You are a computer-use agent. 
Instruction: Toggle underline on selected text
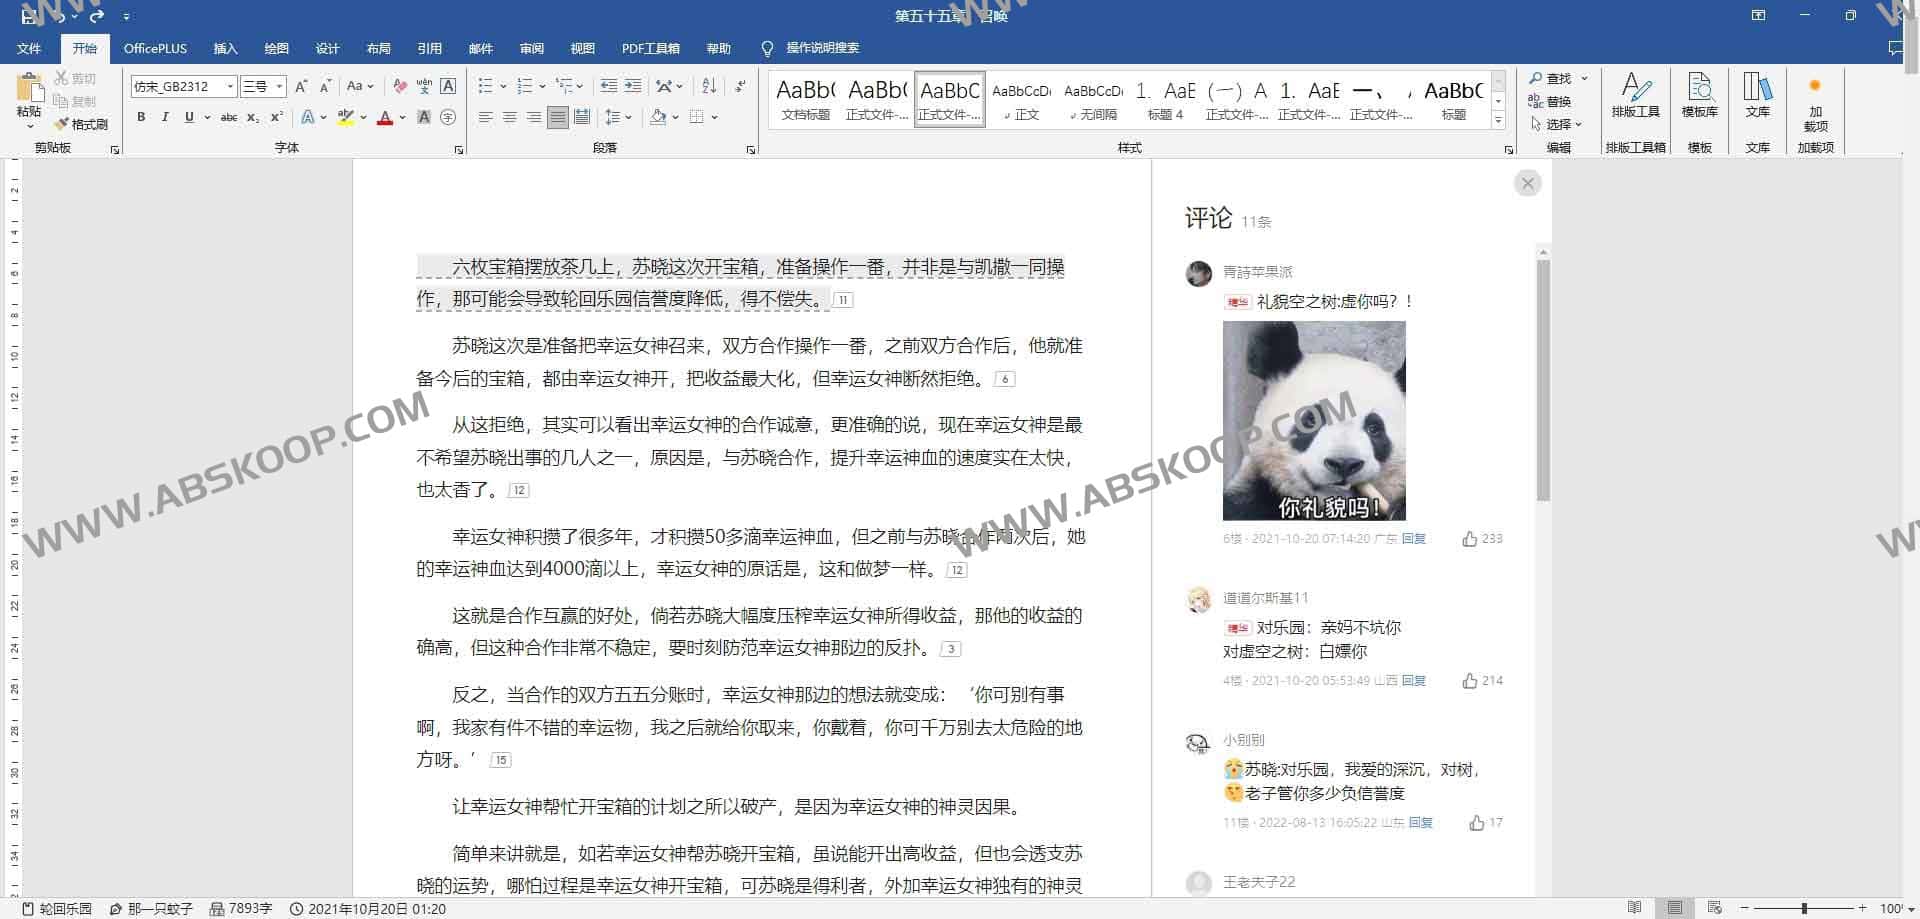point(189,118)
